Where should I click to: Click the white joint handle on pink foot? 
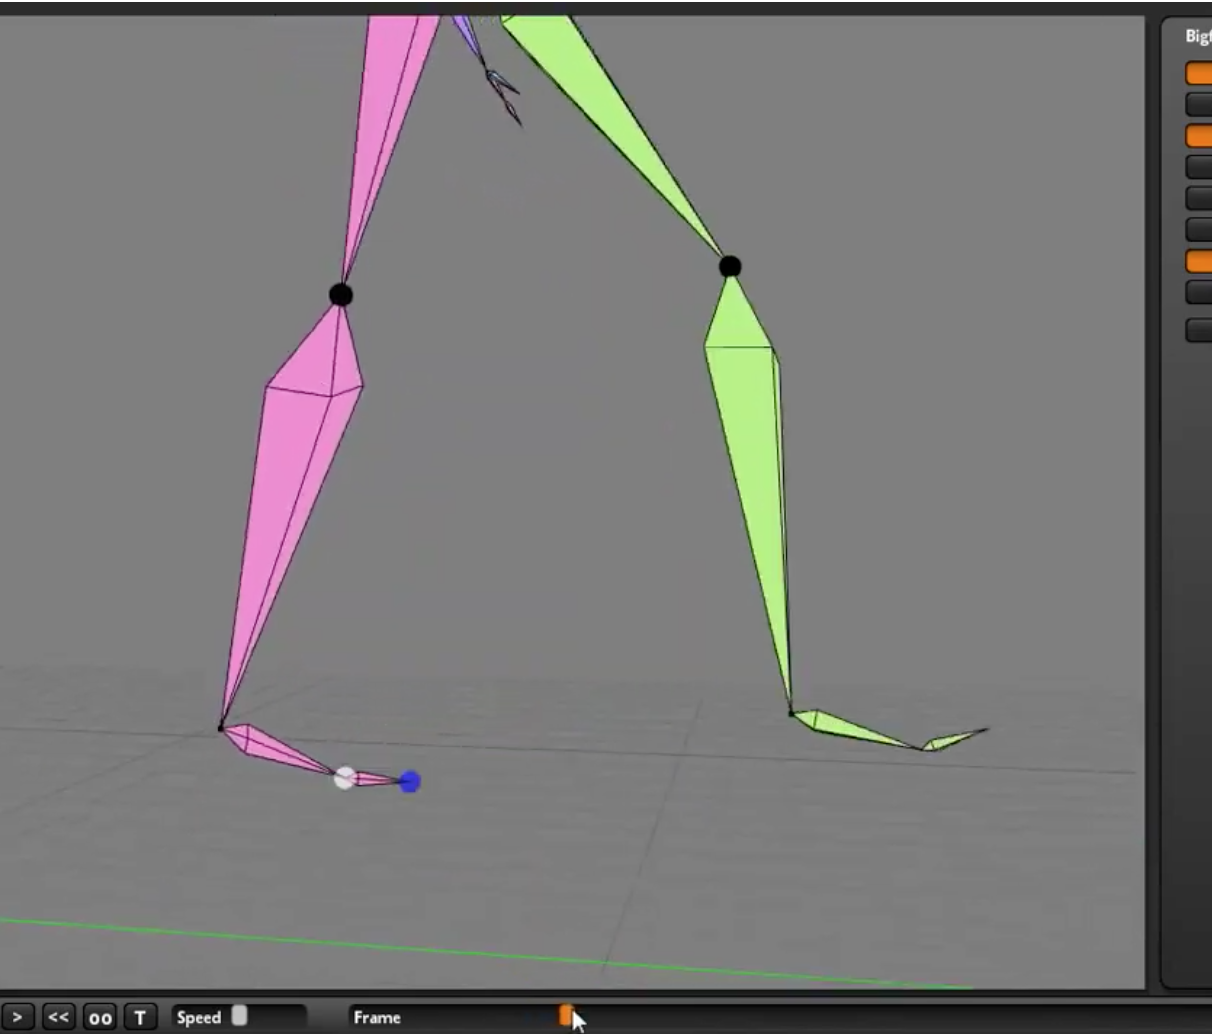(345, 778)
